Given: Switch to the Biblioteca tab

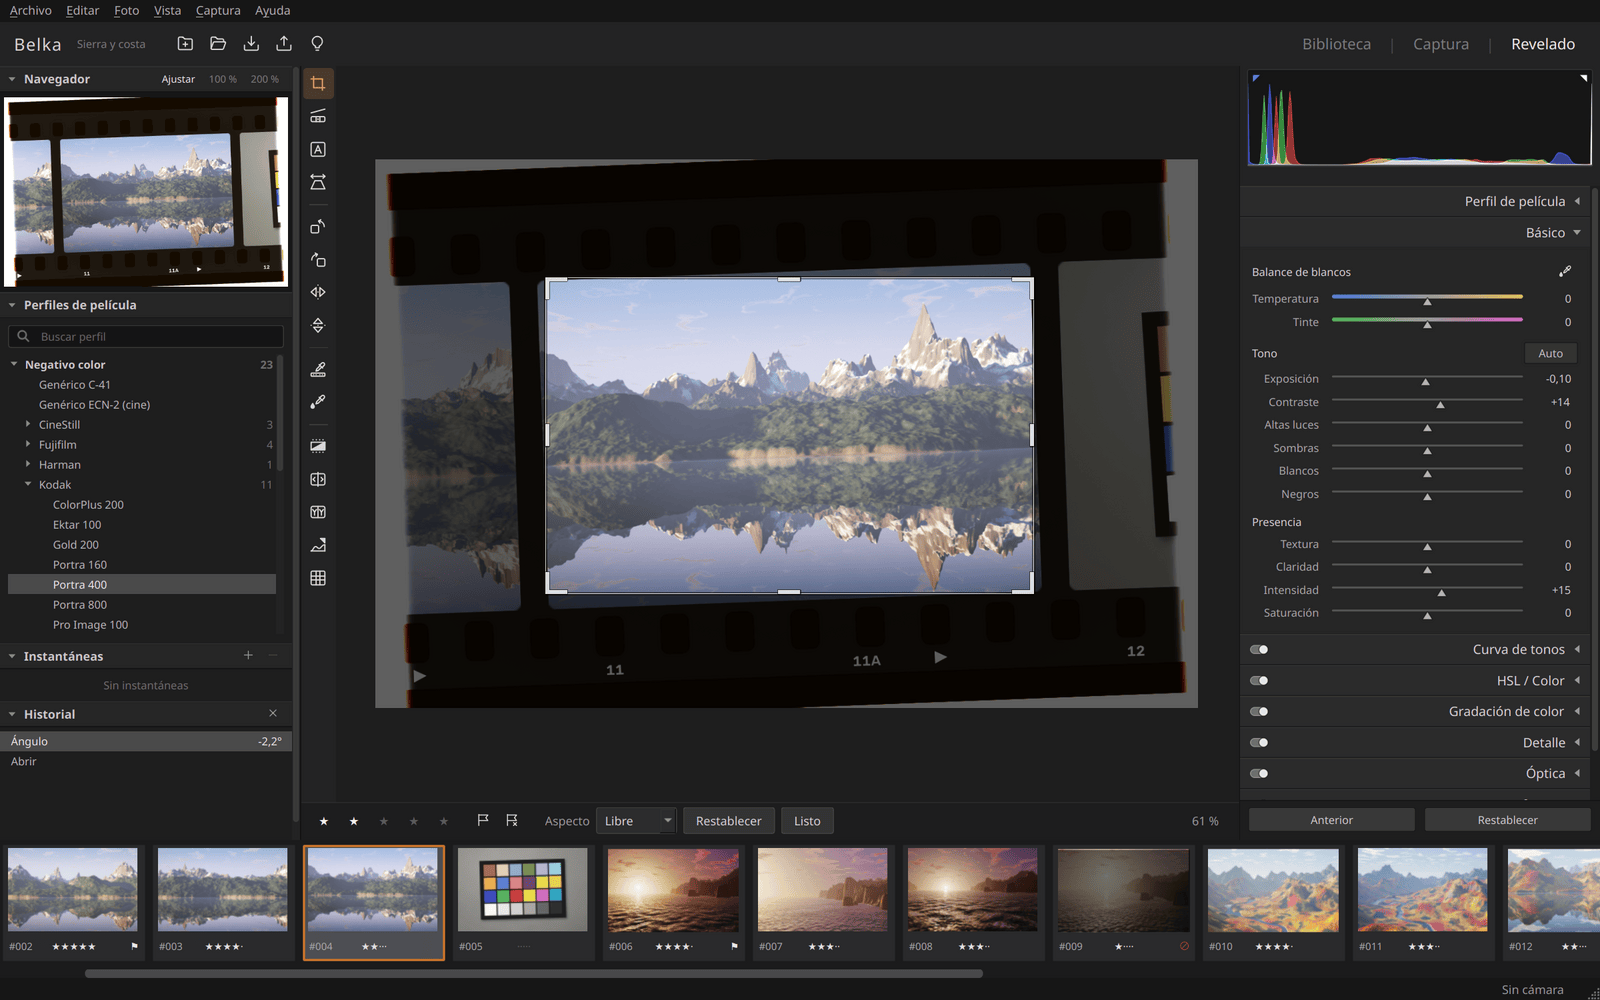Looking at the screenshot, I should [1336, 44].
